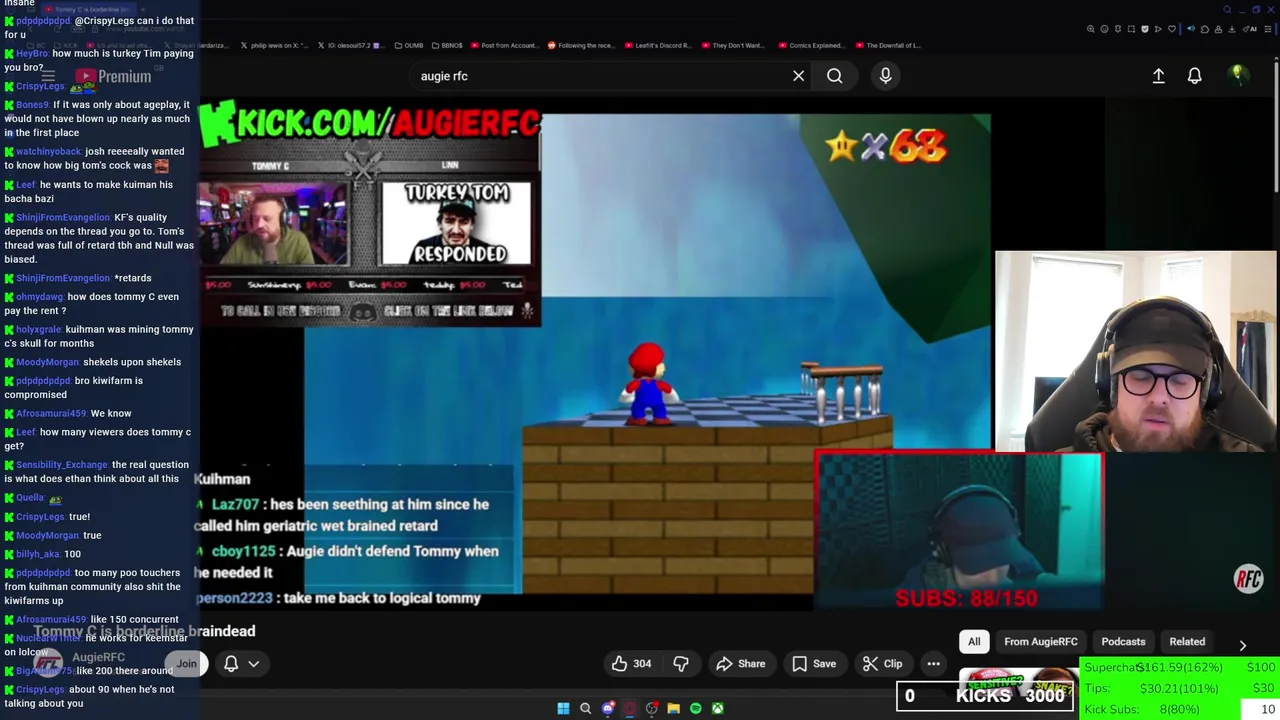Open the YouTube upload/create icon
The height and width of the screenshot is (720, 1280).
click(1158, 76)
